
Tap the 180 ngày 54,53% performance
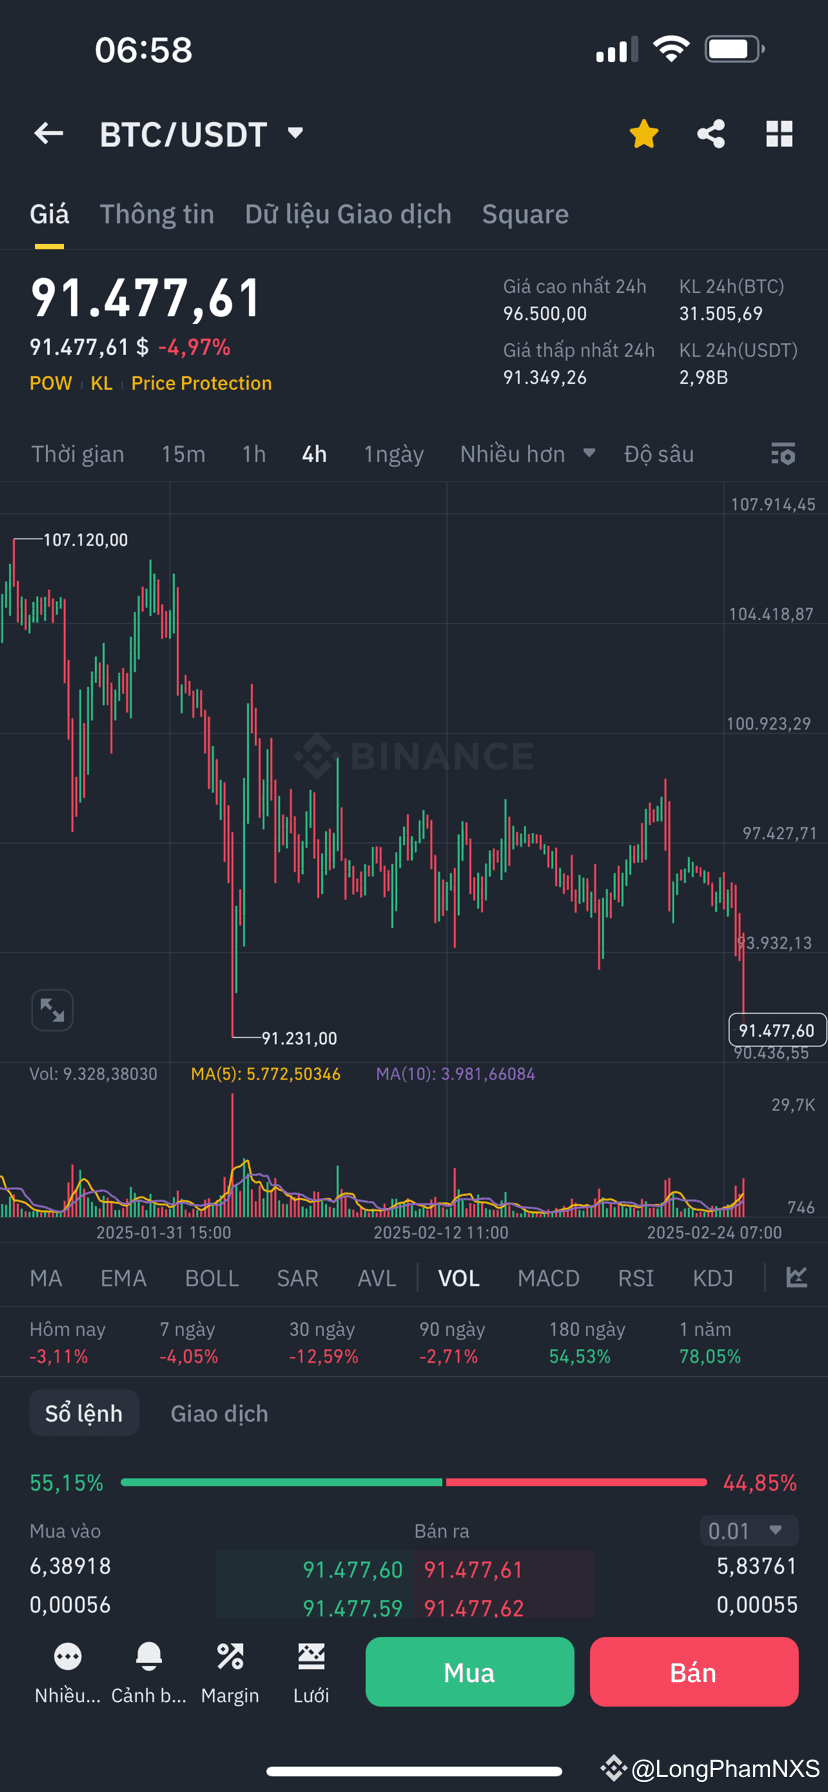pyautogui.click(x=587, y=1343)
